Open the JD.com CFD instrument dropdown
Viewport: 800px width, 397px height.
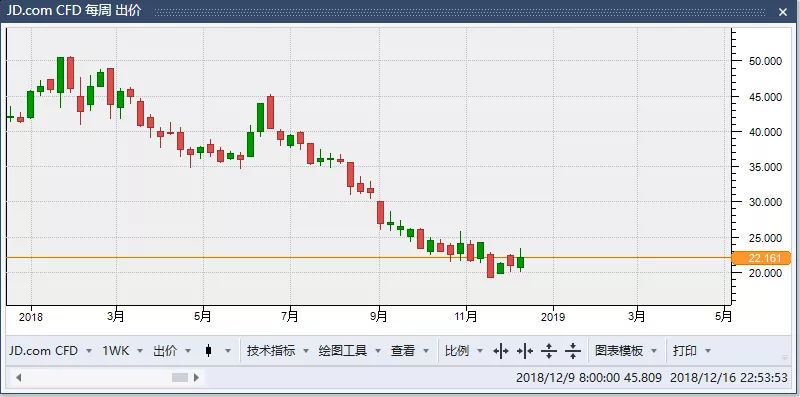pyautogui.click(x=51, y=351)
